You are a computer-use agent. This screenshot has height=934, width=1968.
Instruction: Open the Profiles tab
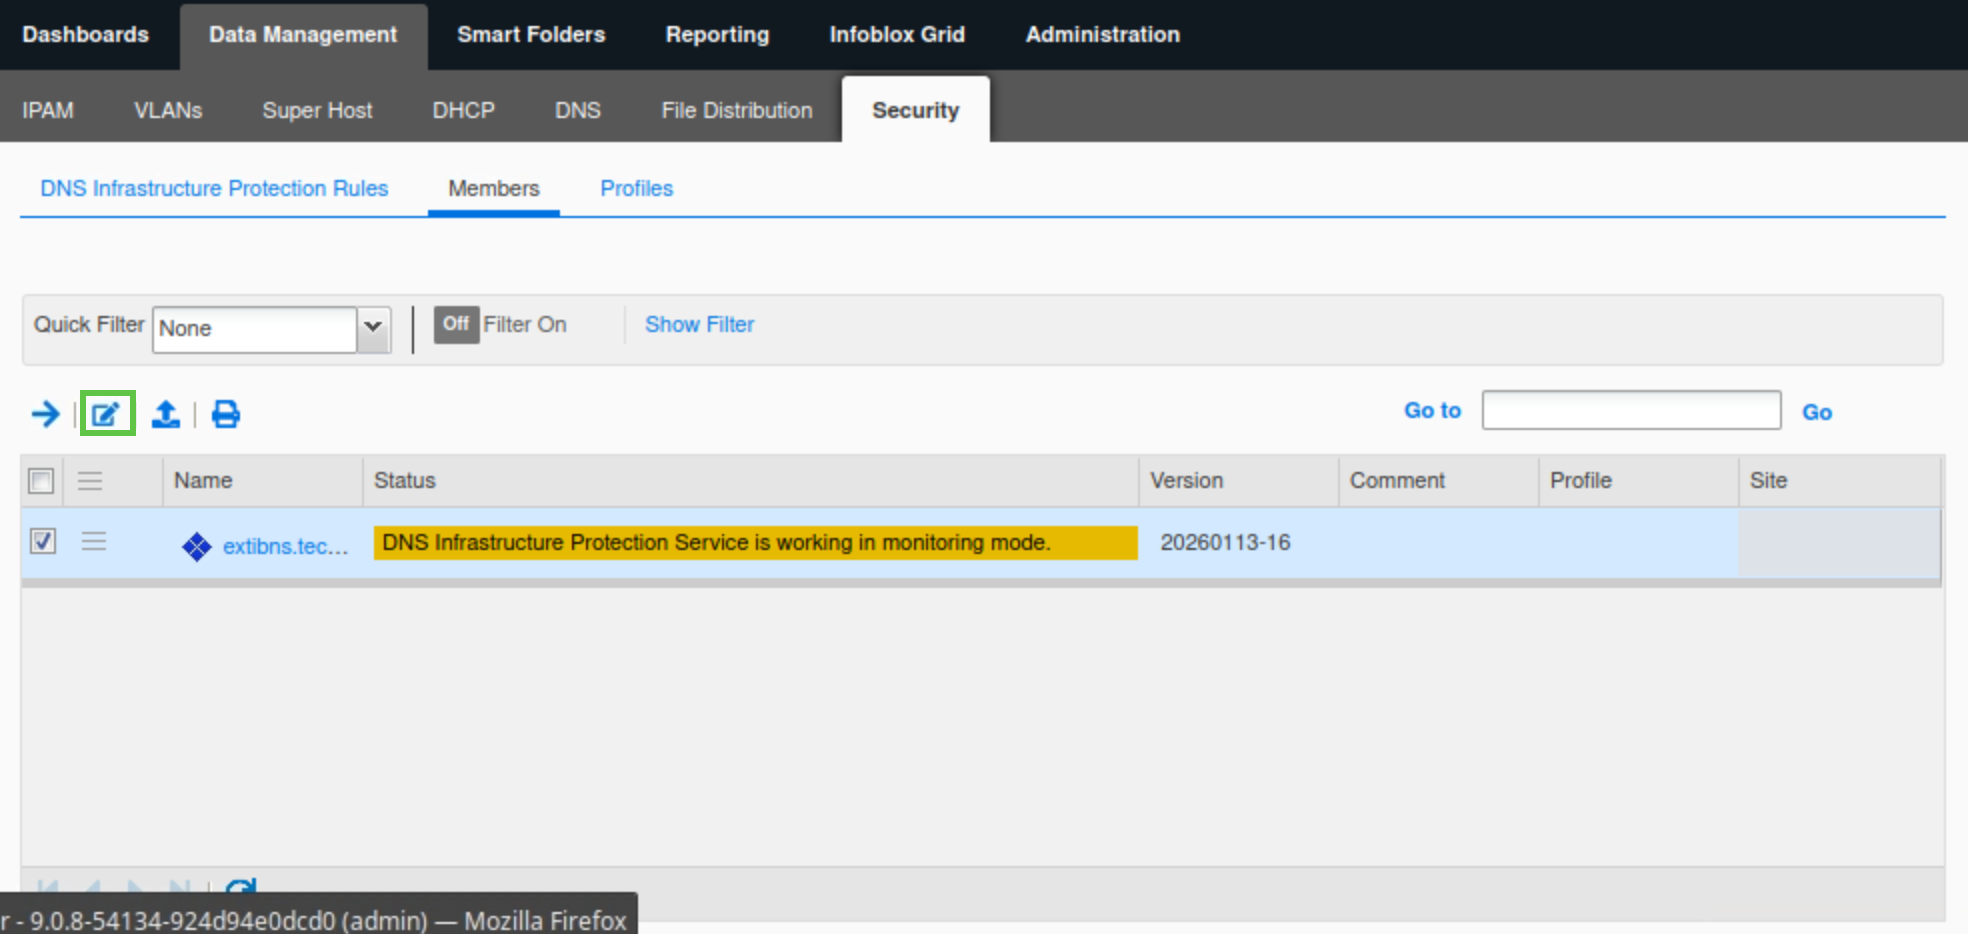[x=637, y=188]
